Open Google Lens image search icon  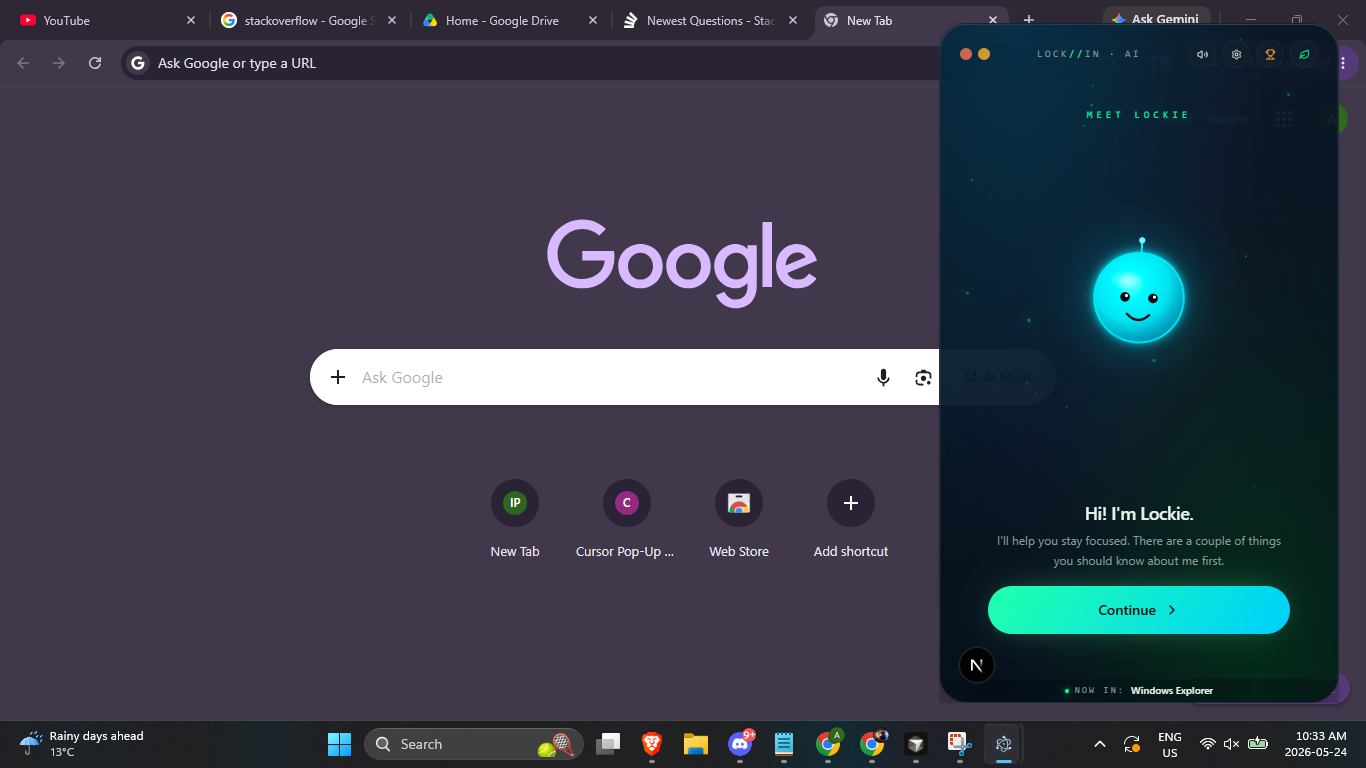tap(923, 377)
